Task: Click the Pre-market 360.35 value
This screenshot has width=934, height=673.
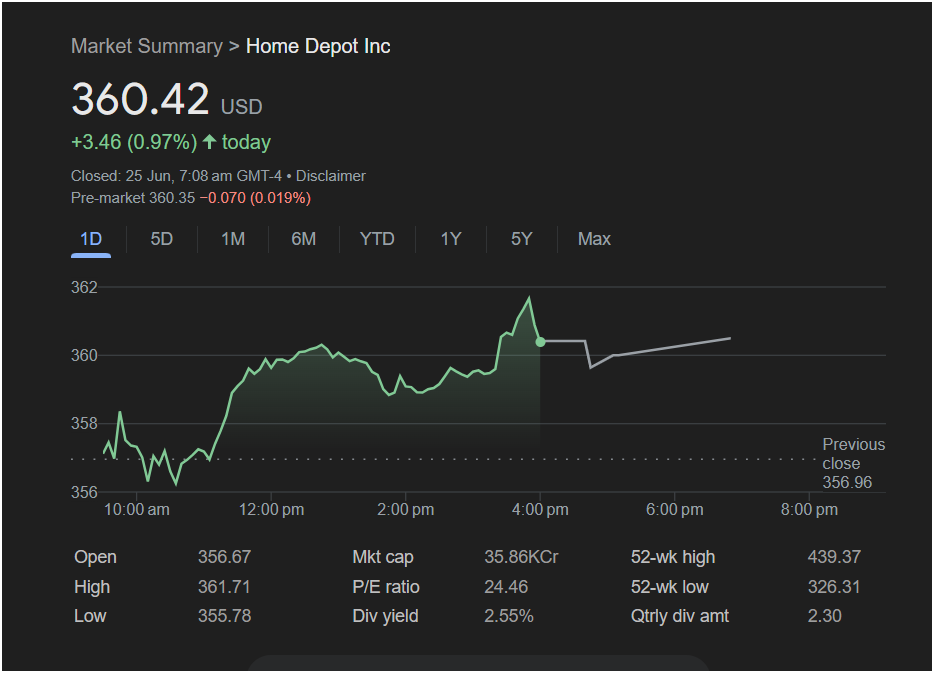Action: (x=133, y=198)
